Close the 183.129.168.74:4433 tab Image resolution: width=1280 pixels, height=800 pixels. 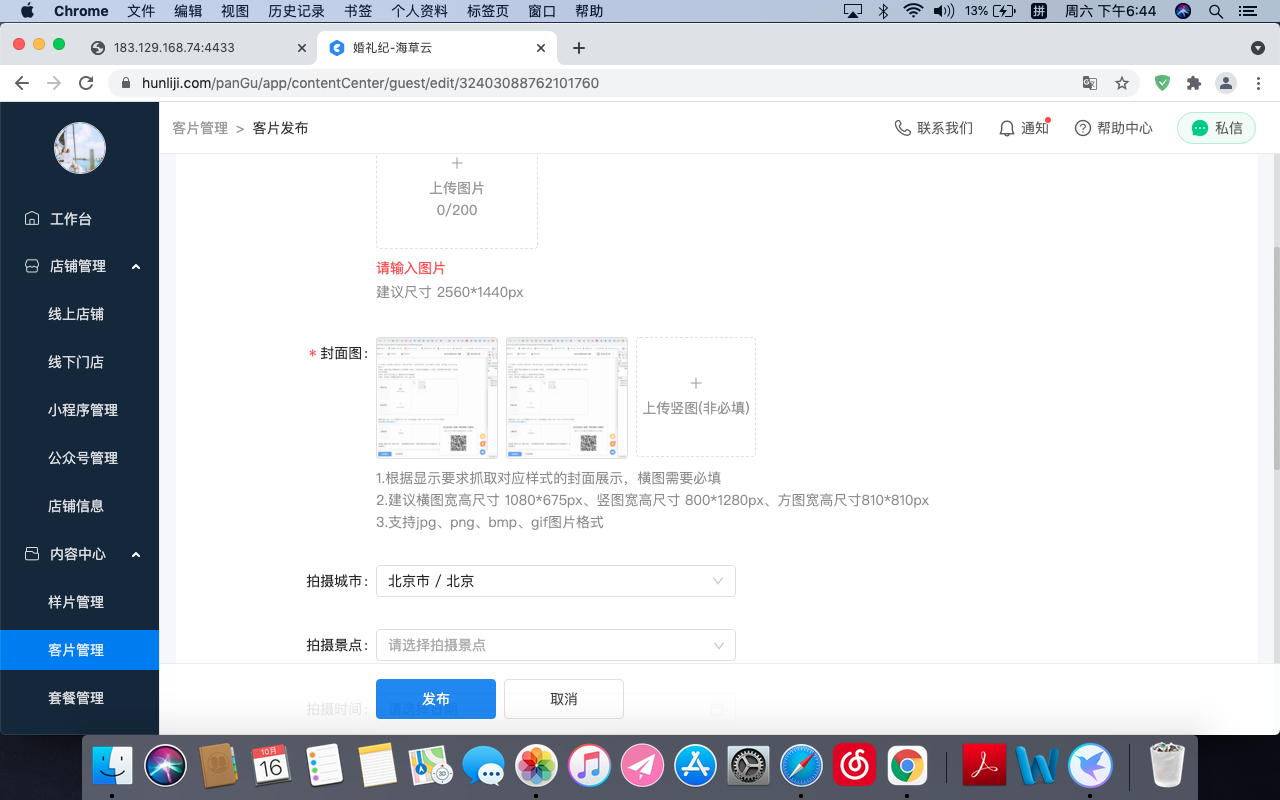pyautogui.click(x=302, y=48)
